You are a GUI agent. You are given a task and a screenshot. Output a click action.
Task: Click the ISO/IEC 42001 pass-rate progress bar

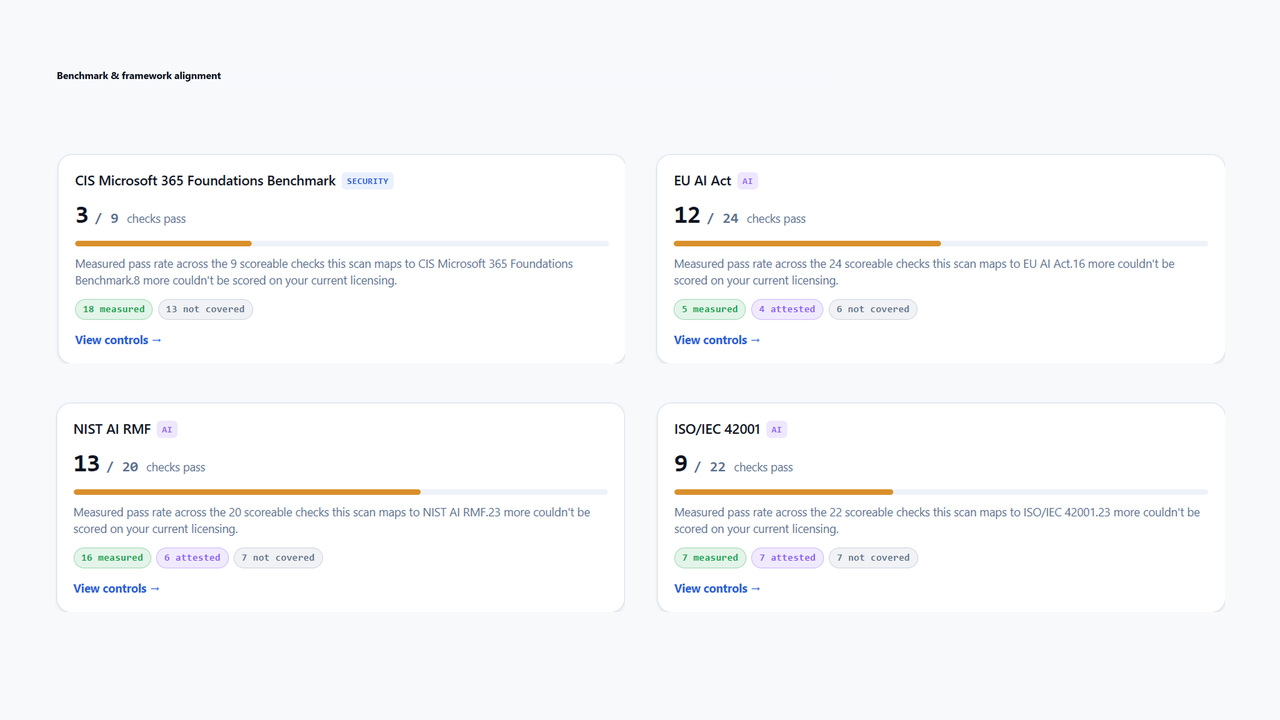[941, 491]
